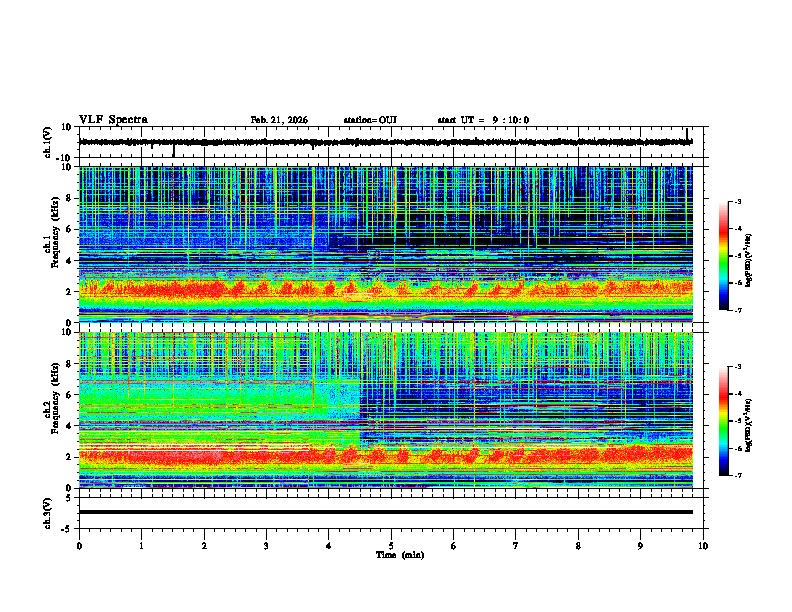Screen dimensions: 792x612
Task: Click time axis tick label "0"
Action: [79, 546]
